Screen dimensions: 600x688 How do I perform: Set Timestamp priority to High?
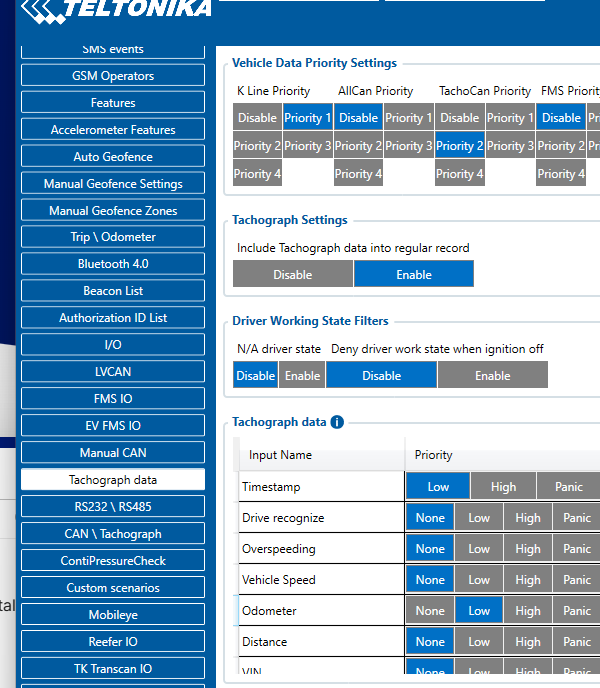coord(503,486)
